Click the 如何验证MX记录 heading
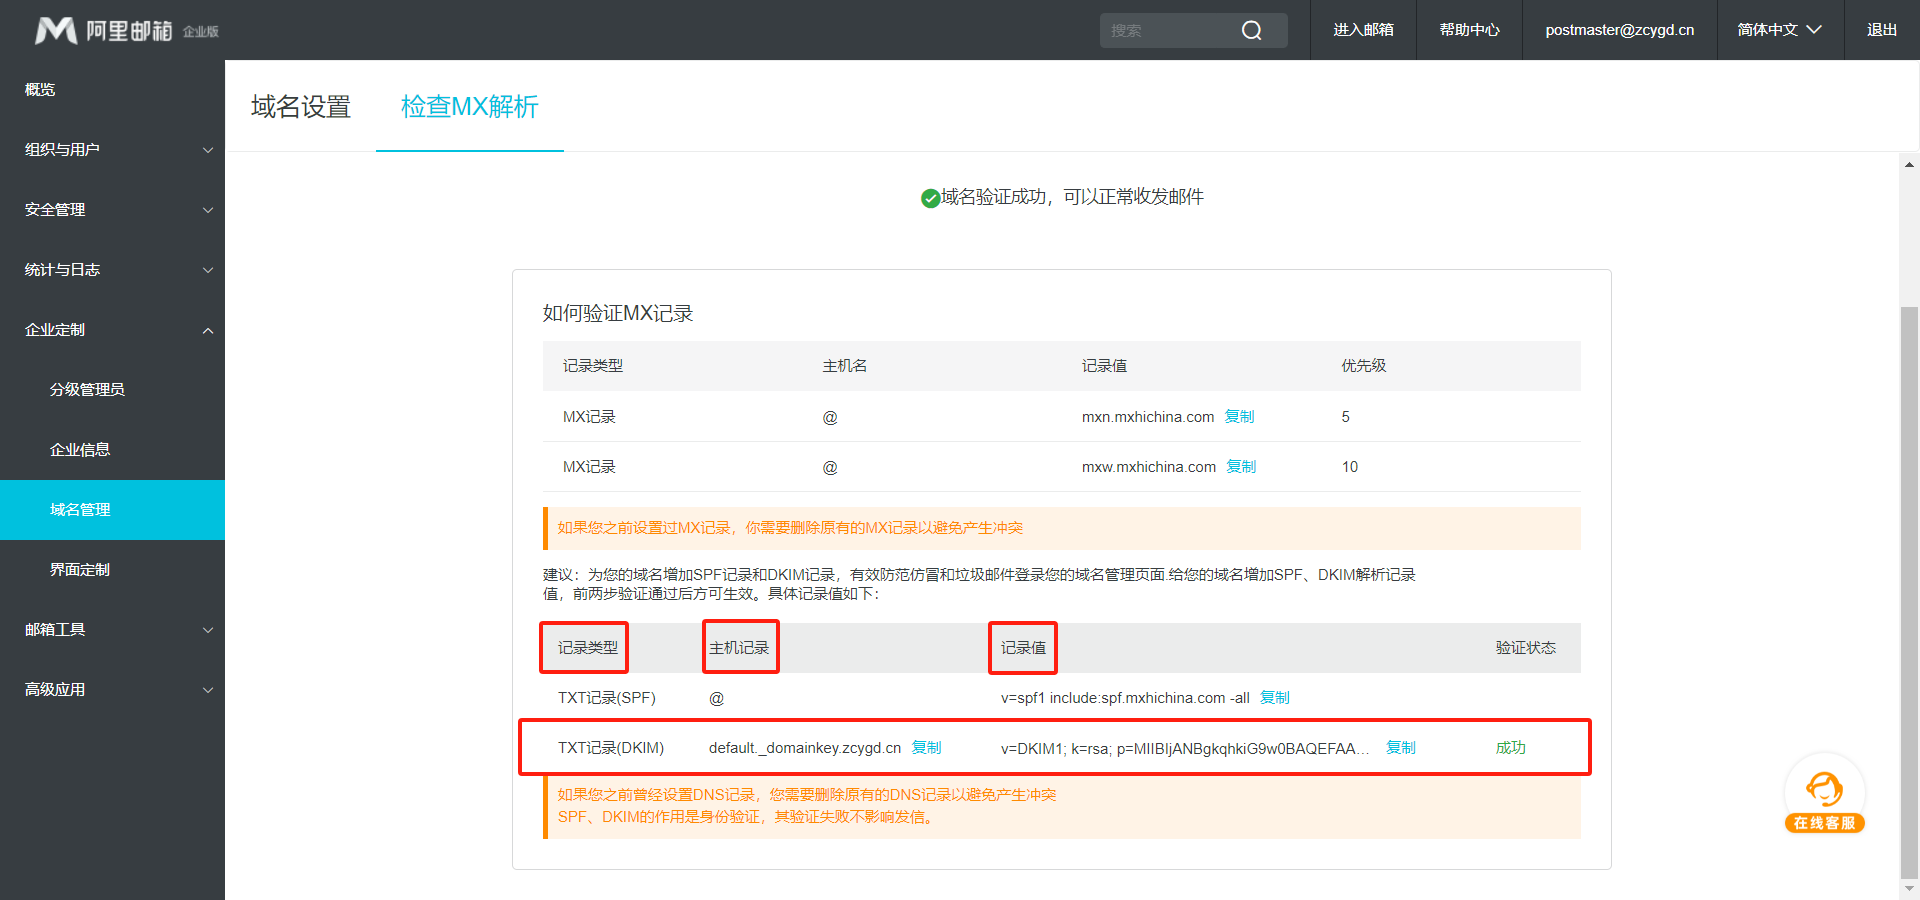The image size is (1920, 900). [x=618, y=314]
